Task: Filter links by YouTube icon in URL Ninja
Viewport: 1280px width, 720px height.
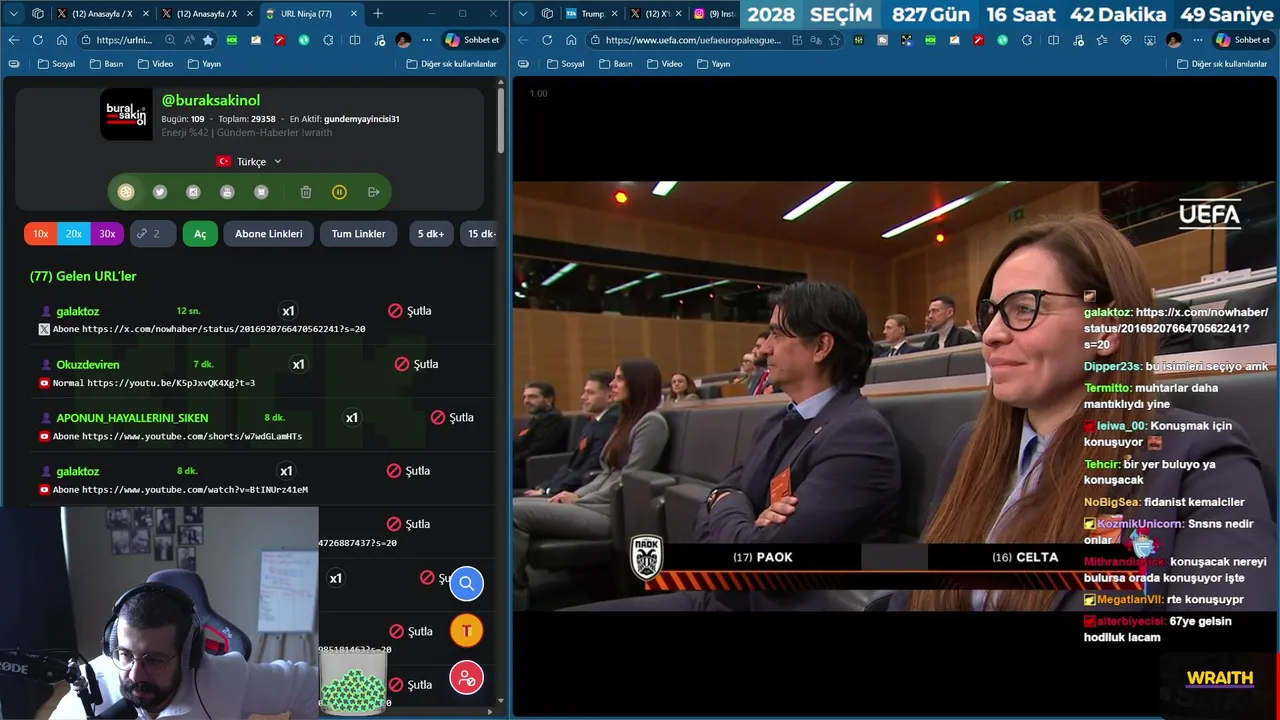Action: click(227, 192)
